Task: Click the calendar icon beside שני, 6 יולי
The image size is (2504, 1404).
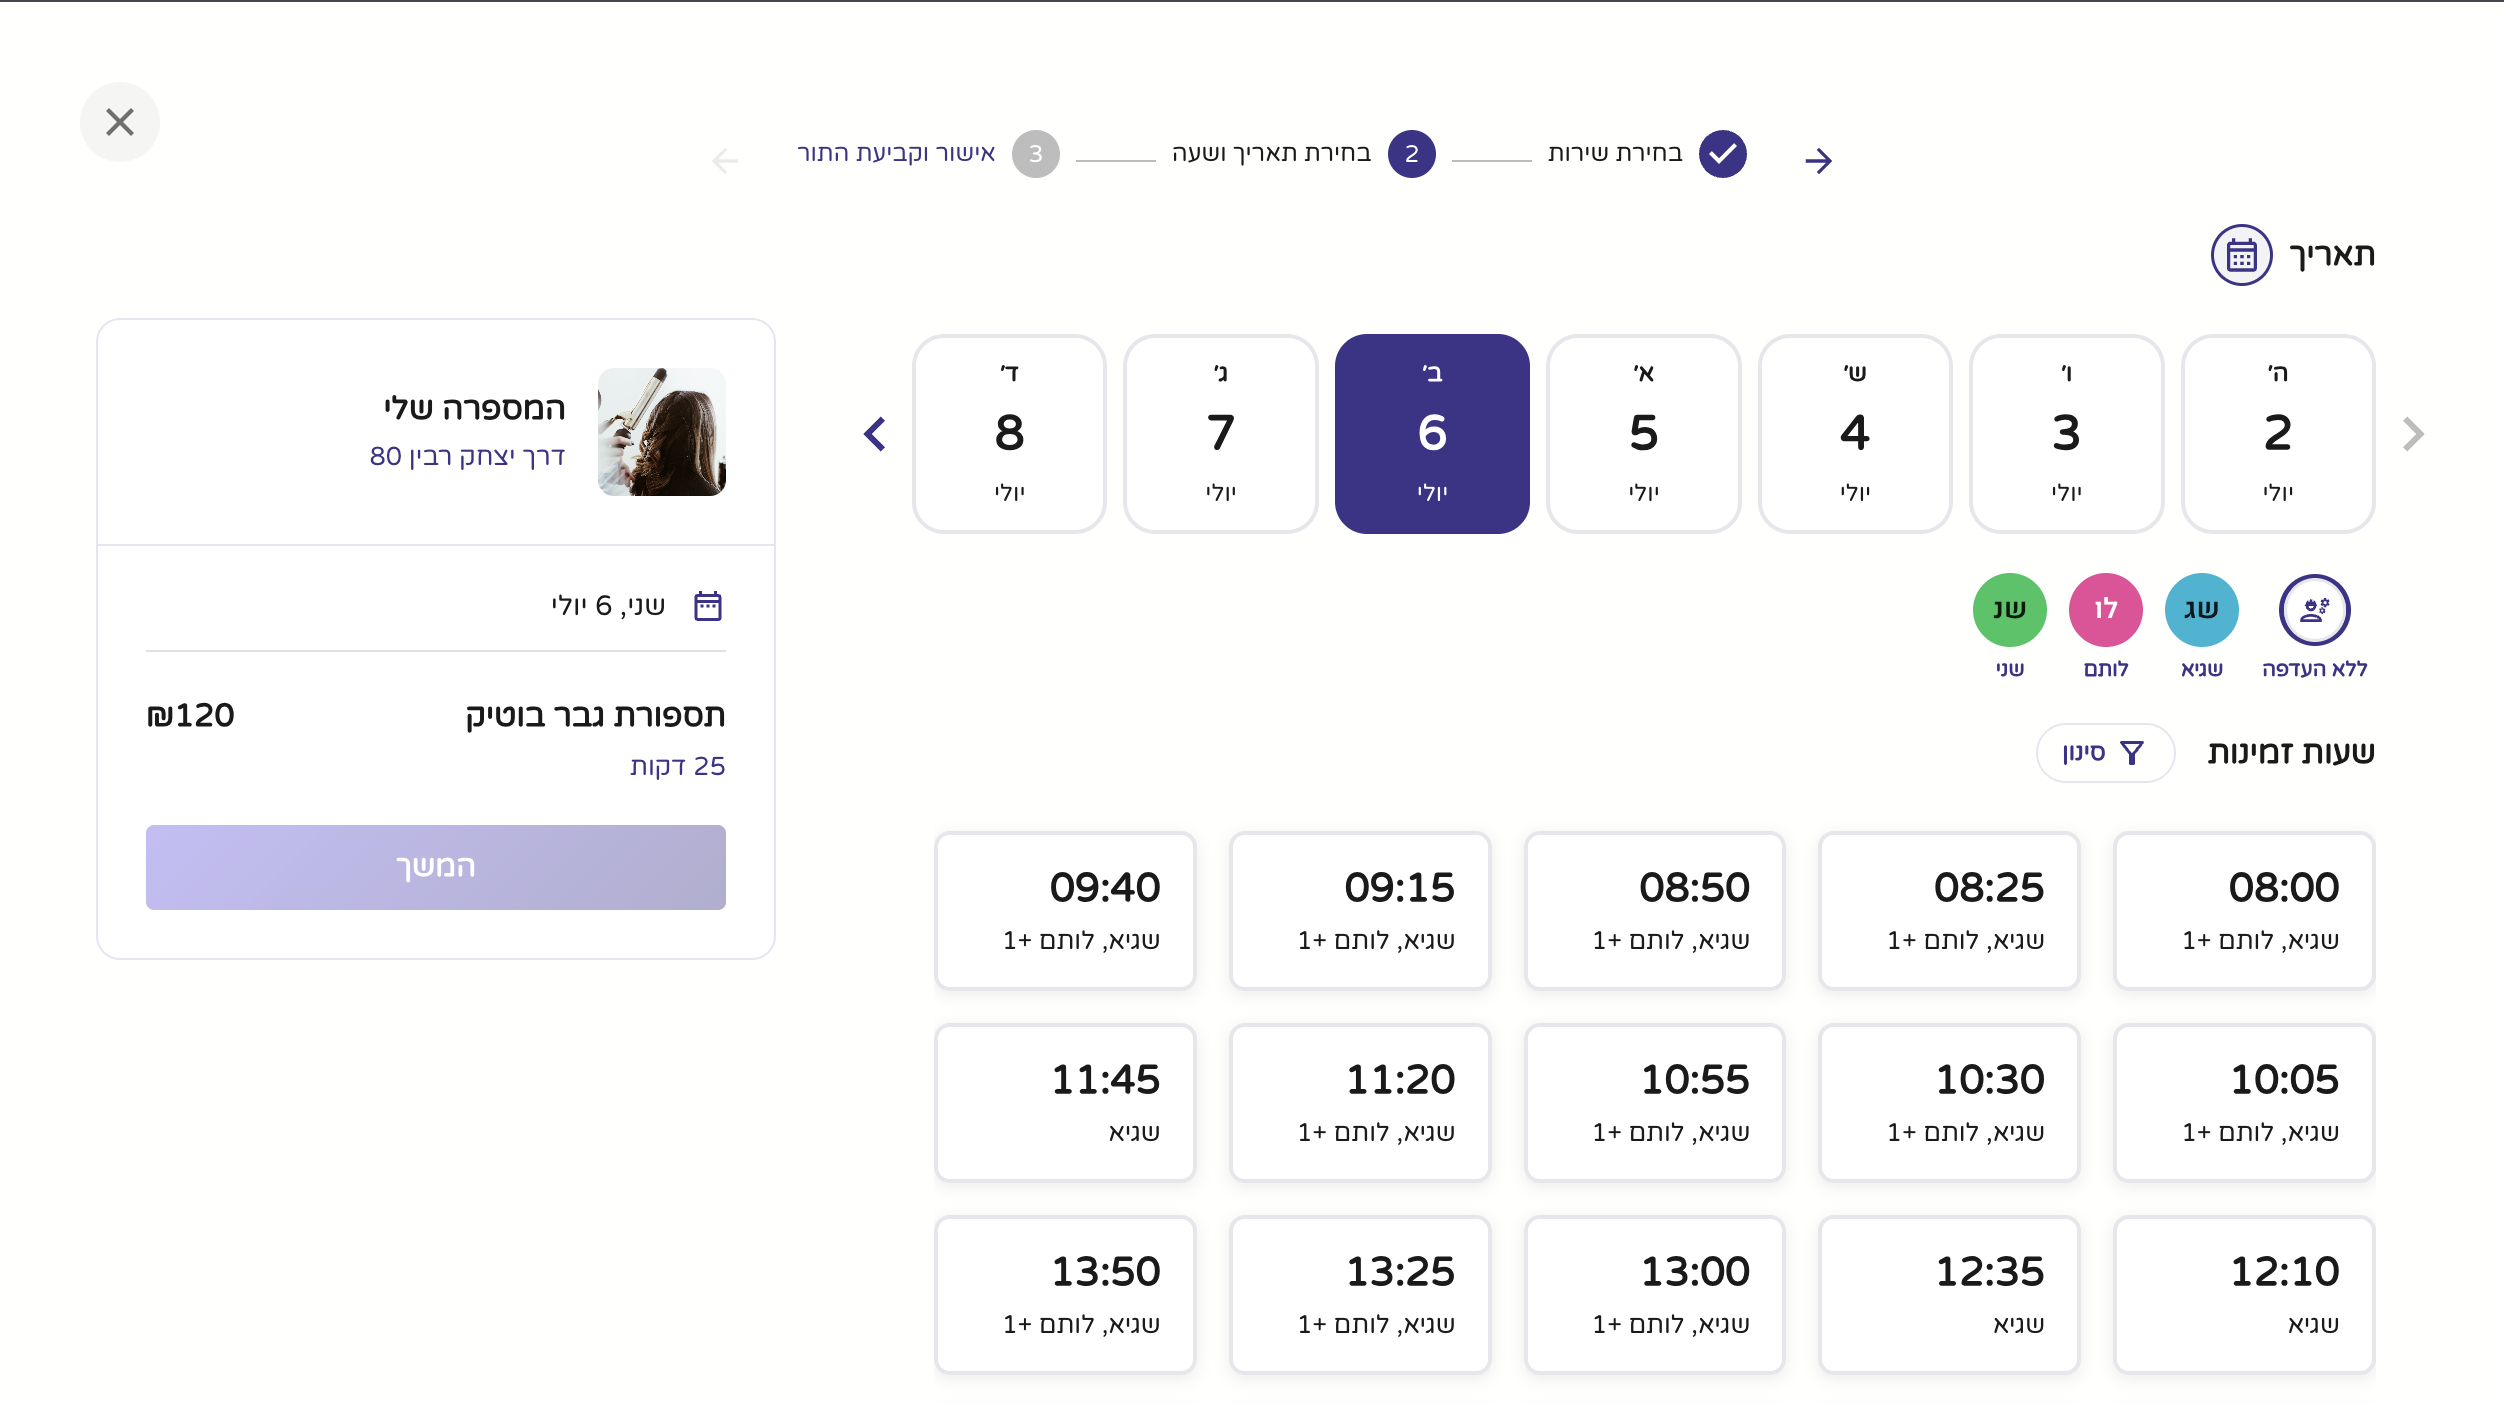Action: tap(708, 606)
